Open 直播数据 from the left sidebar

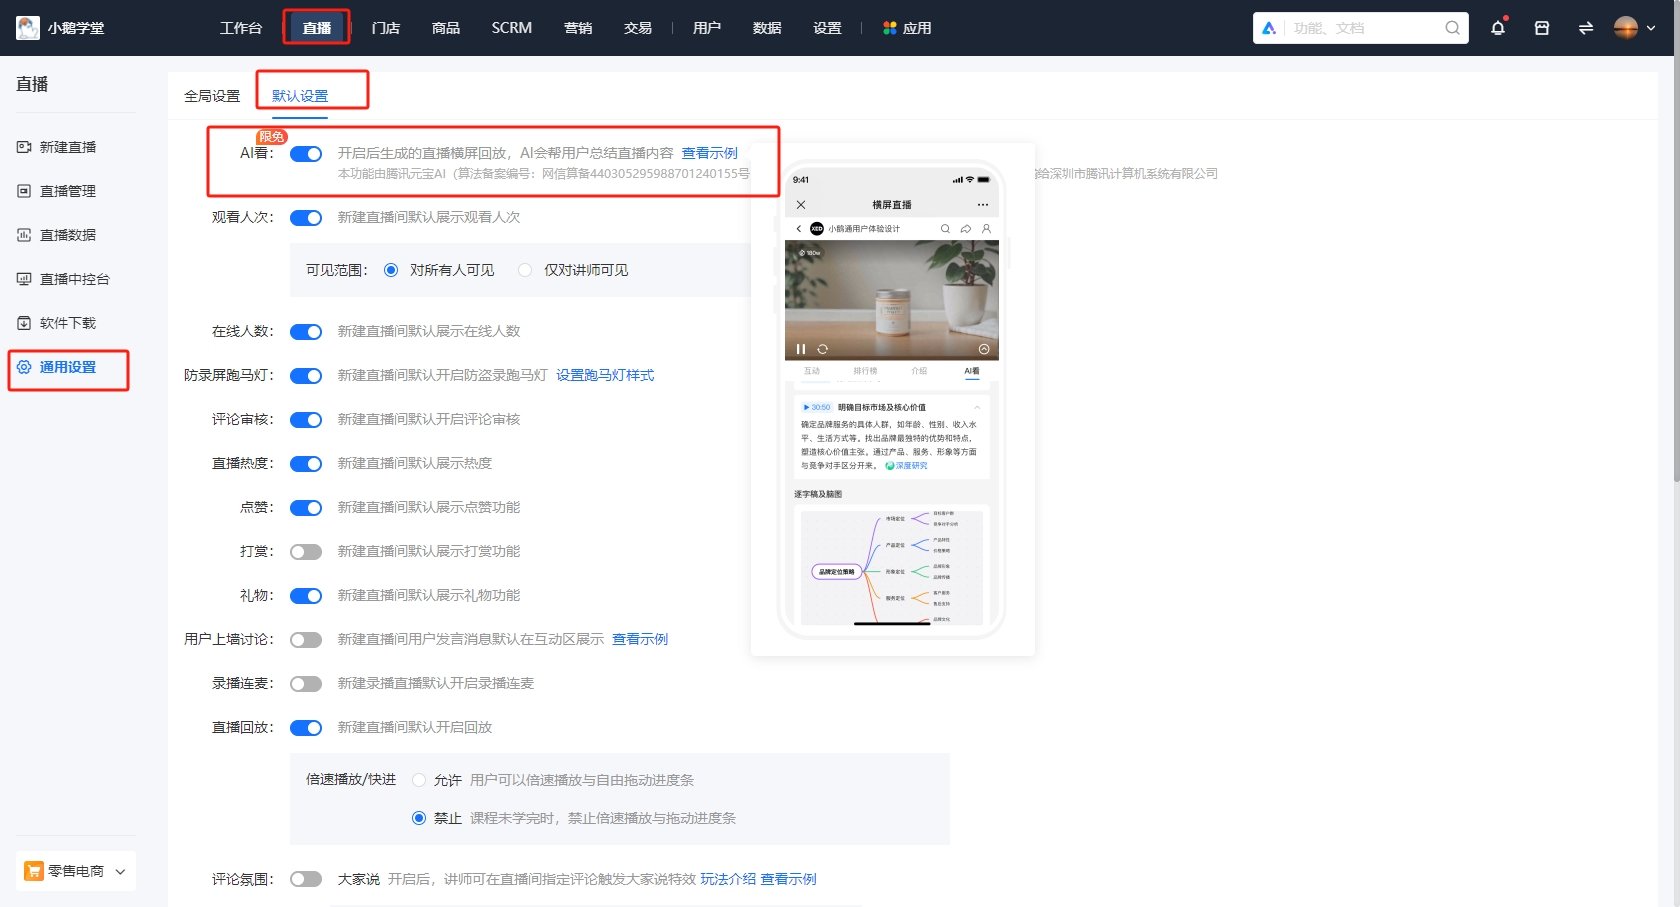coord(24,234)
